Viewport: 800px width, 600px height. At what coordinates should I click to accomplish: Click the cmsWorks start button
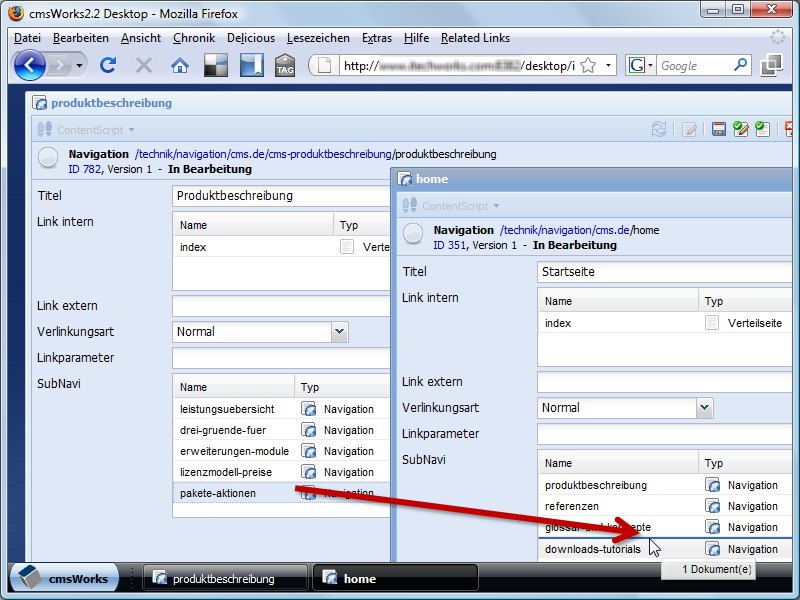(x=64, y=578)
